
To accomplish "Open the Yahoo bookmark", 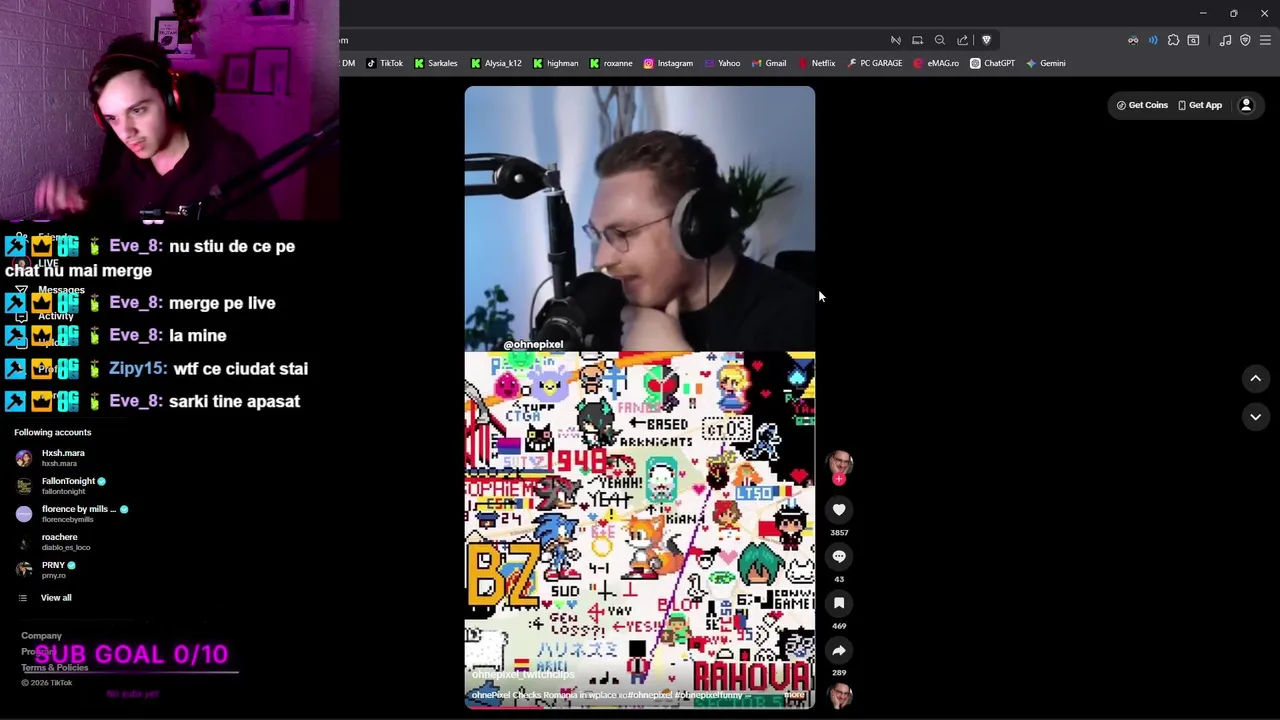I will click(x=722, y=63).
